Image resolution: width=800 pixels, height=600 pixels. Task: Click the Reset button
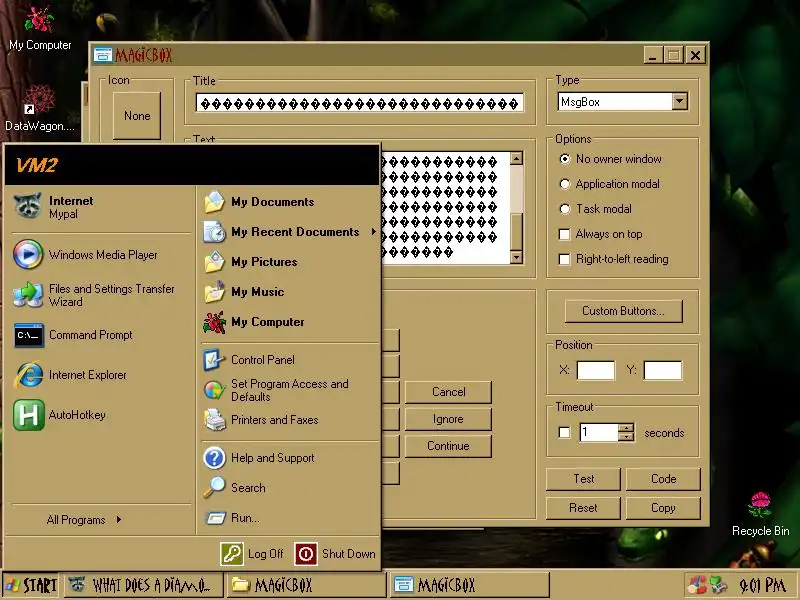point(583,508)
